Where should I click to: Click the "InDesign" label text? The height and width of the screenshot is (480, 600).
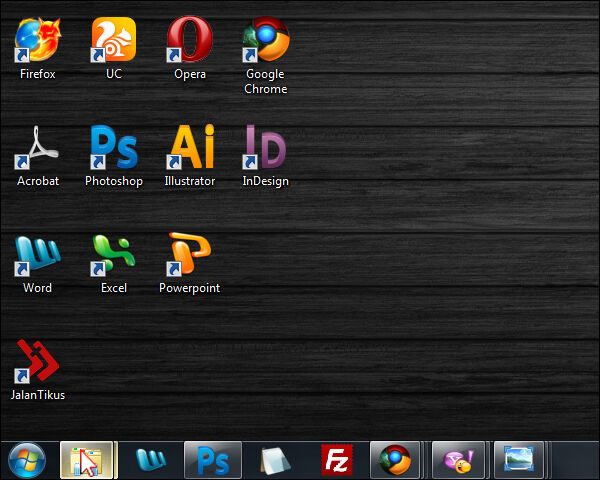pyautogui.click(x=266, y=181)
